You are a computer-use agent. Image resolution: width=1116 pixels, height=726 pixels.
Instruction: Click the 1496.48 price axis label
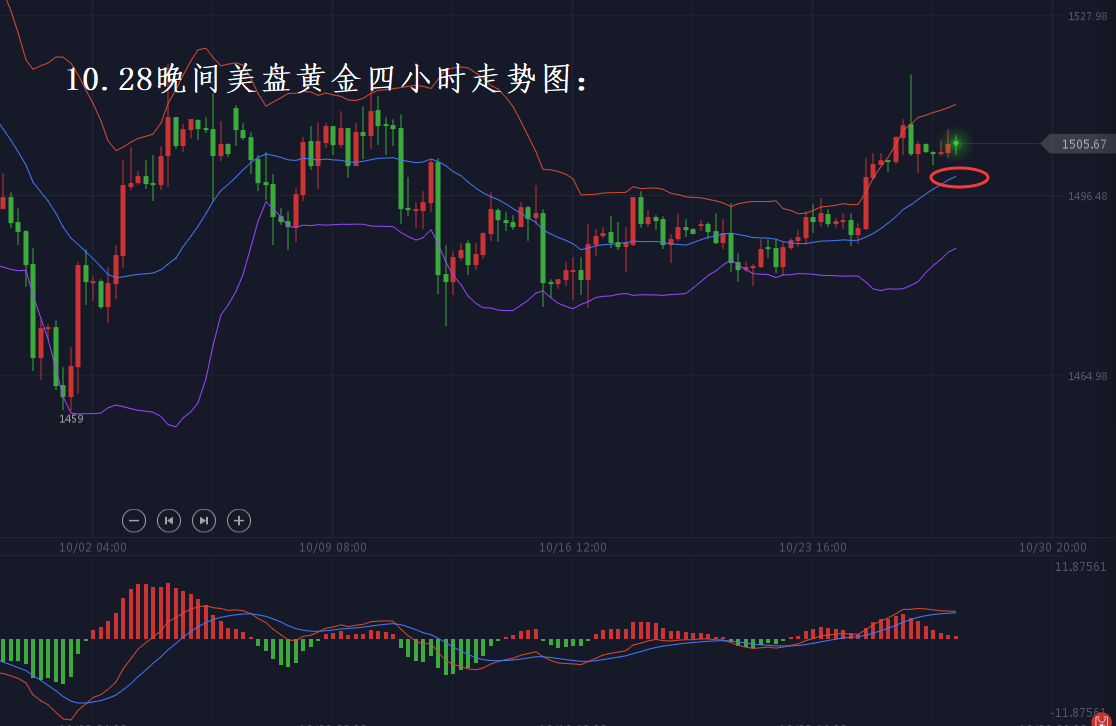click(1087, 196)
